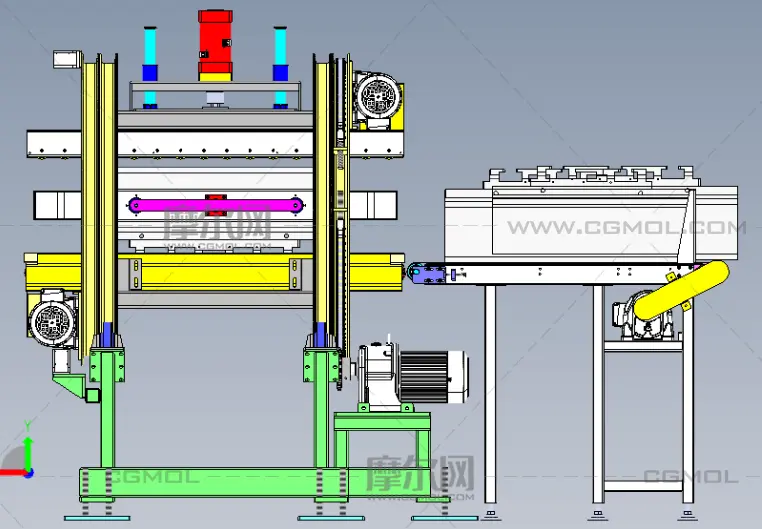Select the red cylinder at top center
Viewport: 762px width, 529px height.
(215, 42)
